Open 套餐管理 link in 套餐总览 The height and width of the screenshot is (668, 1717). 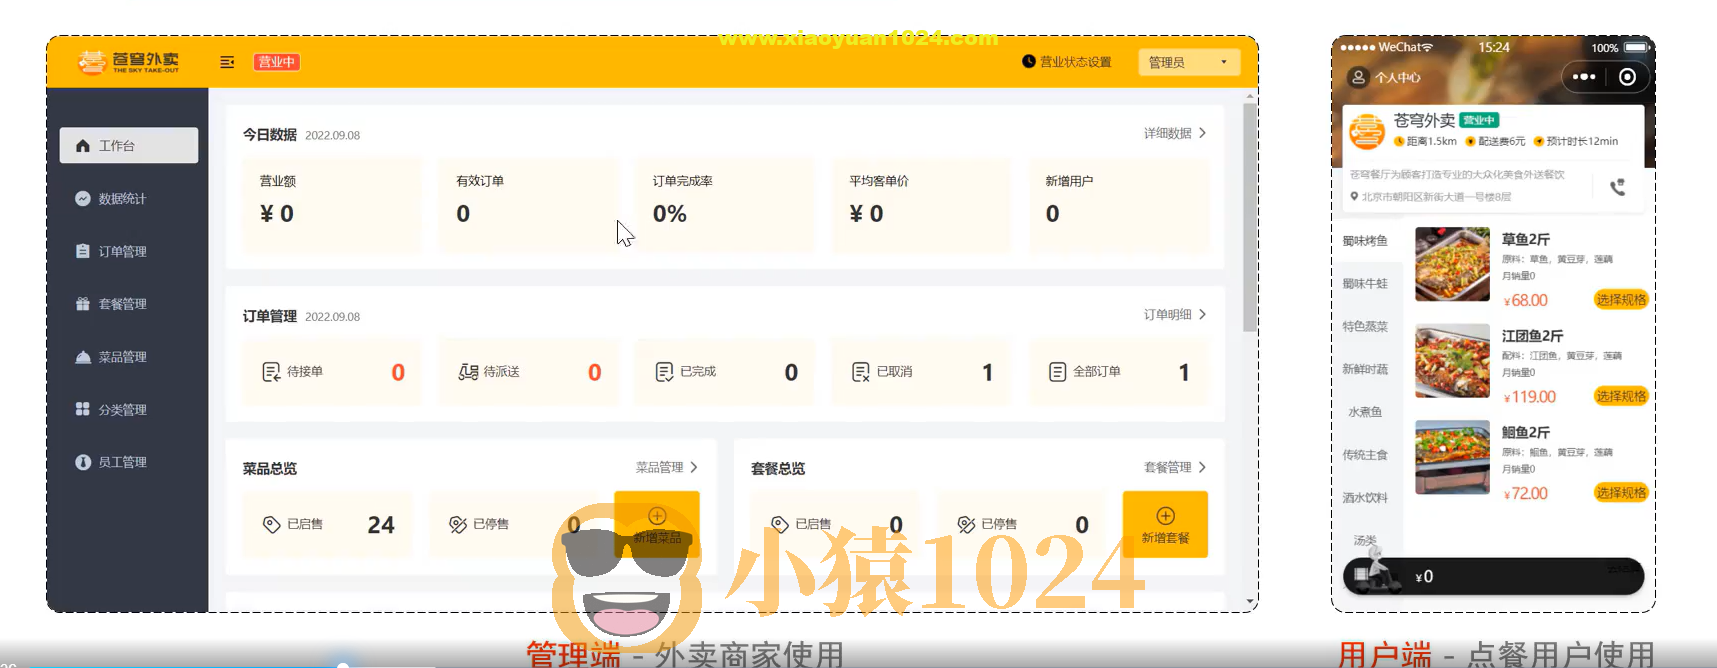pos(1175,467)
